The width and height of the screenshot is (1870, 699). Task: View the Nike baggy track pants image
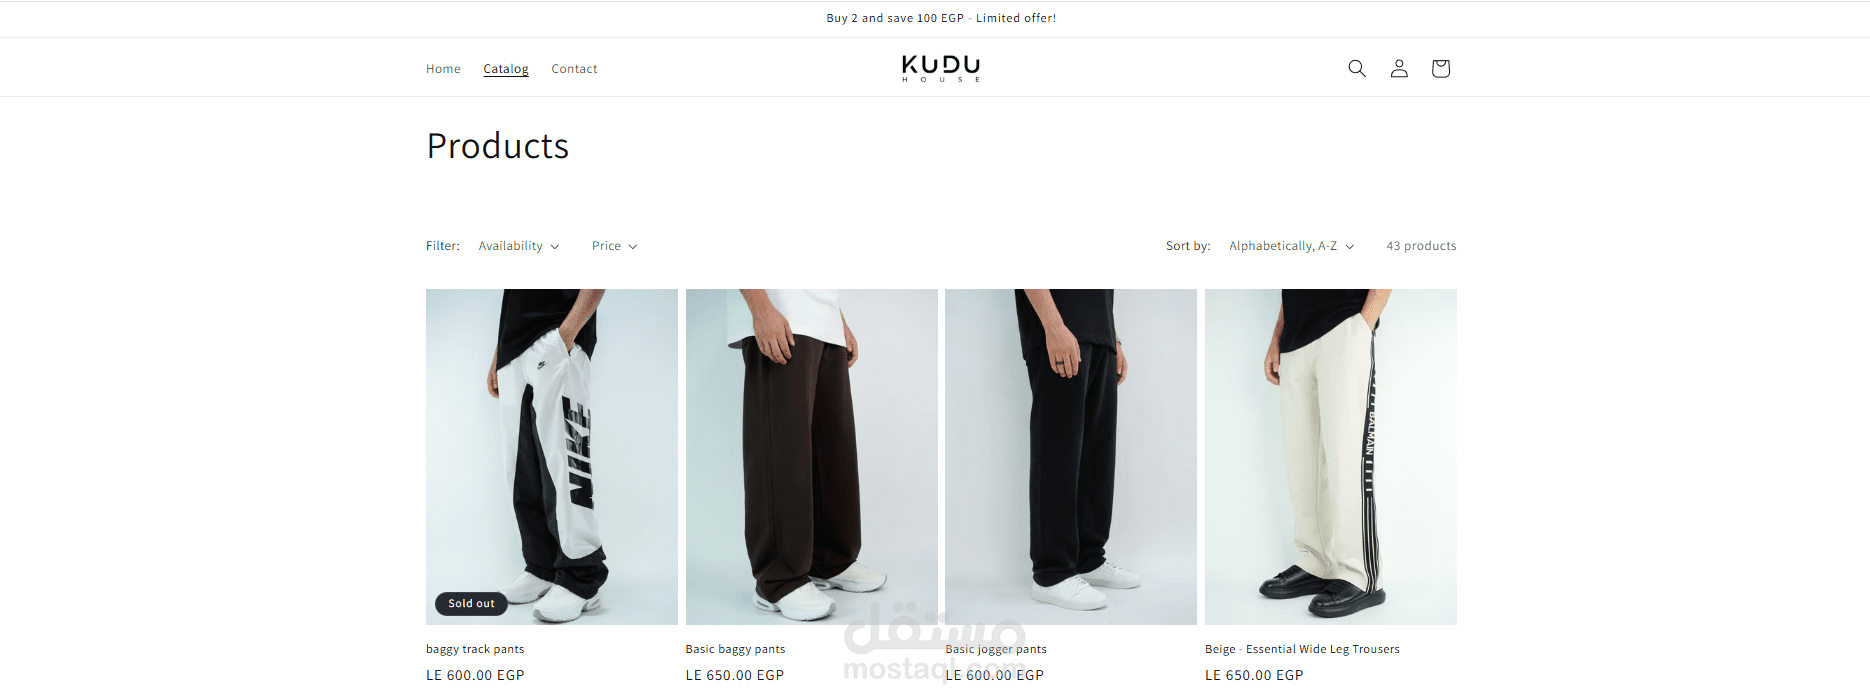[552, 457]
